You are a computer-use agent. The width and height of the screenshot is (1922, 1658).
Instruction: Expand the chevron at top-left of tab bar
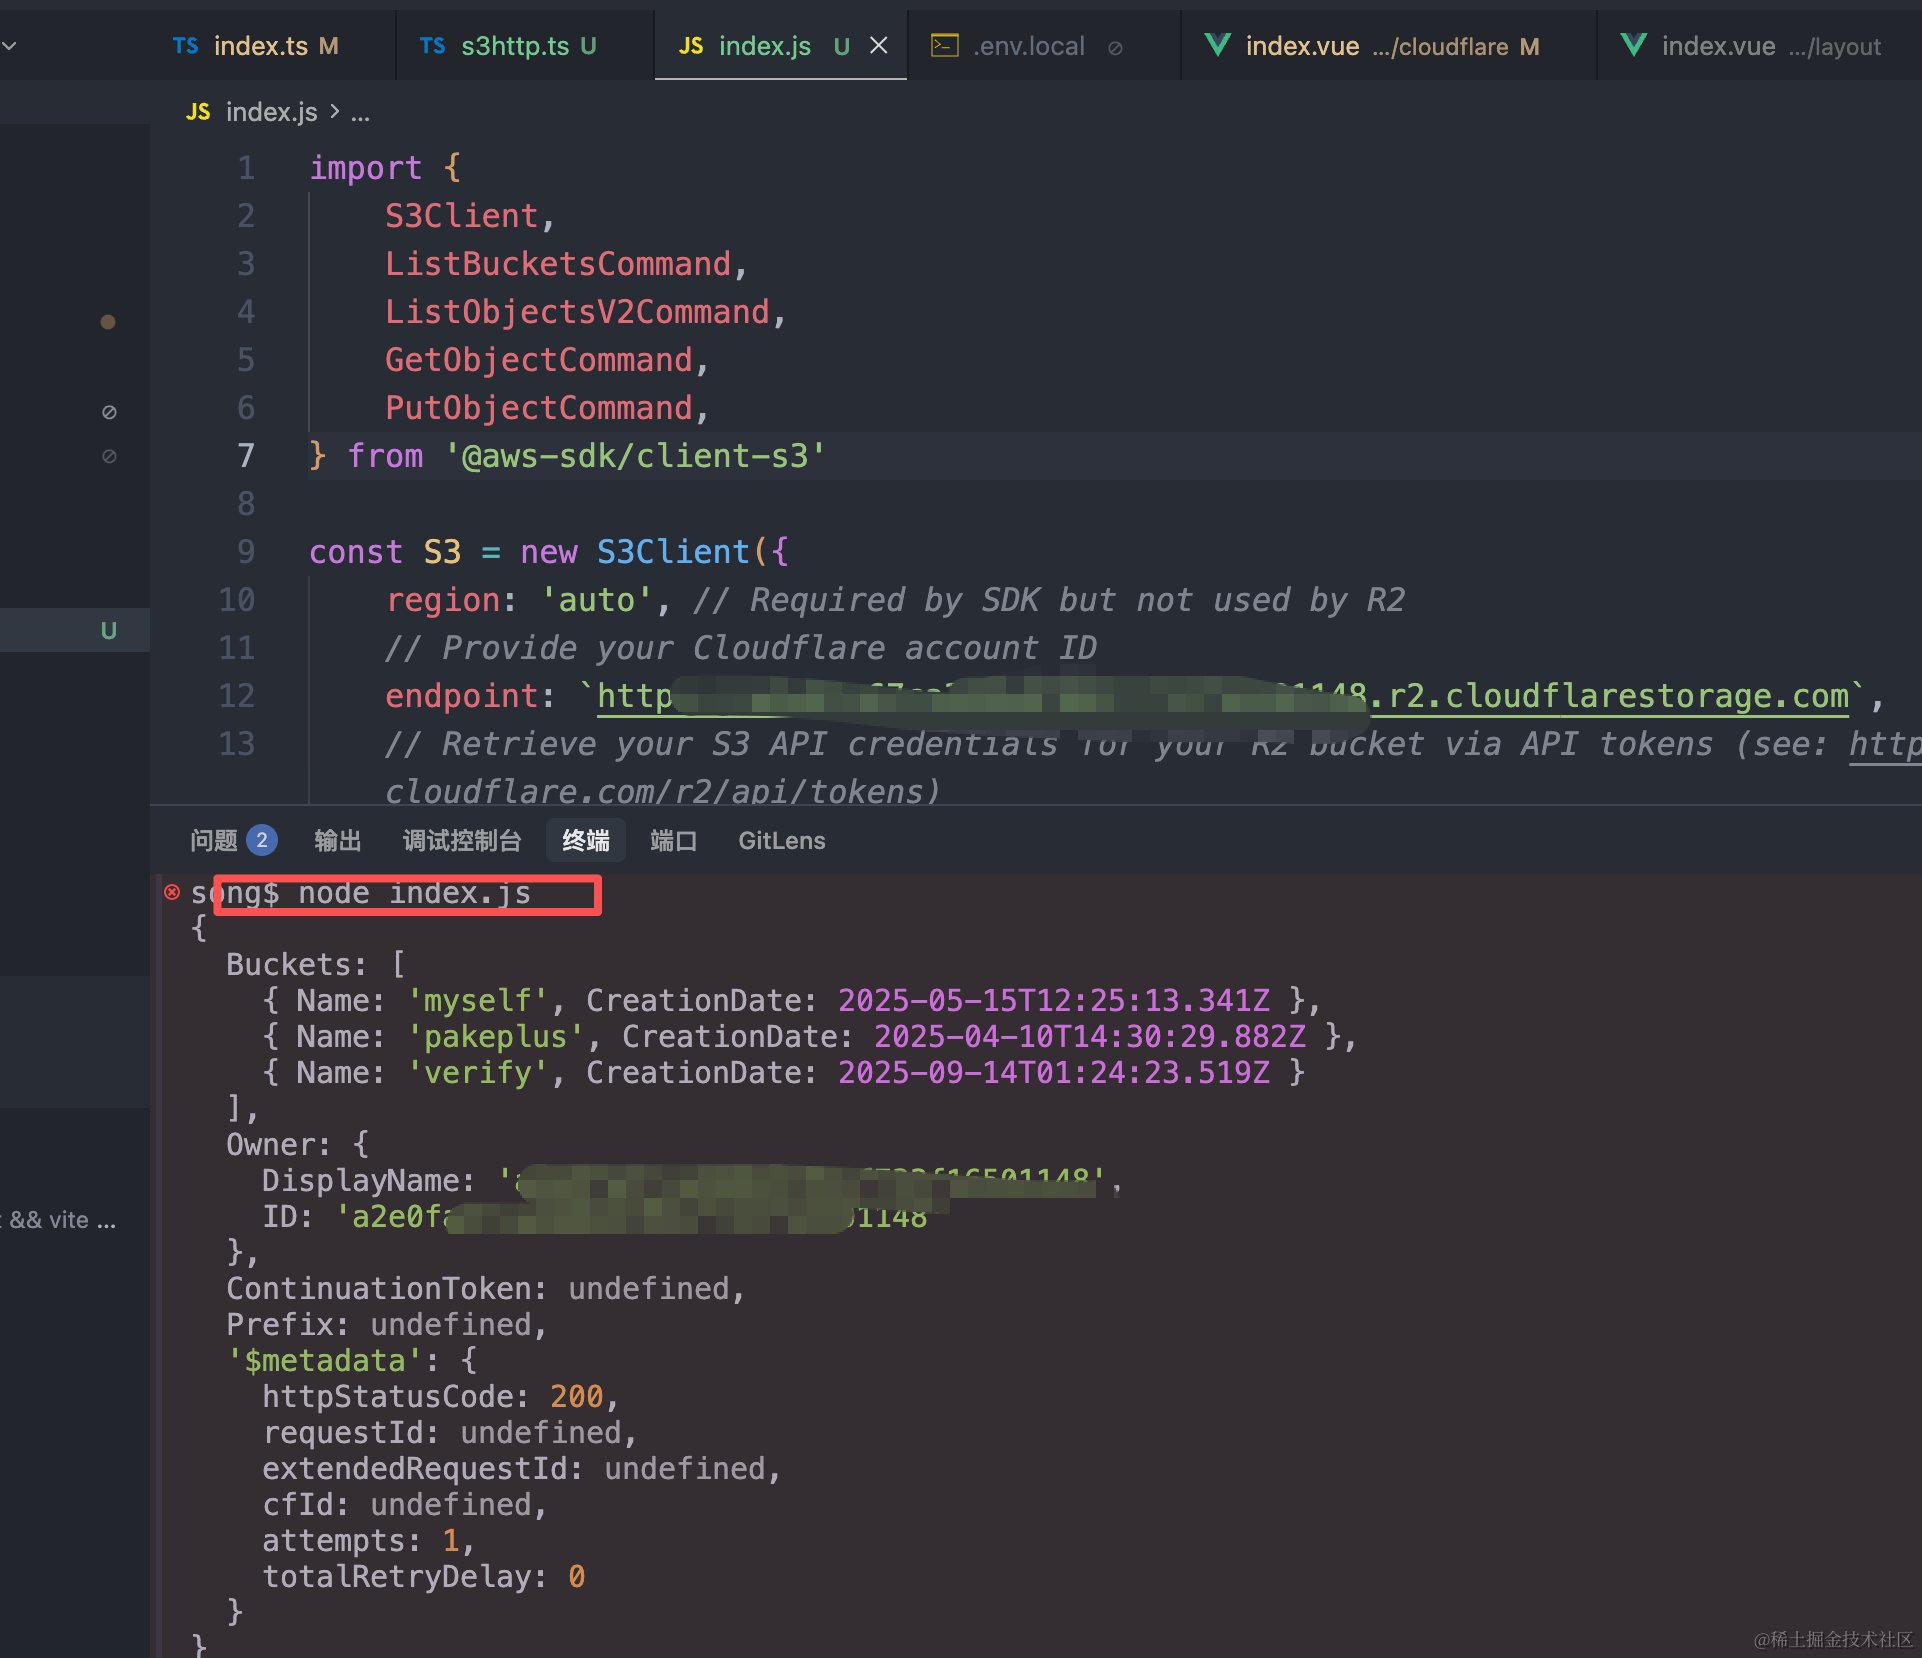tap(9, 46)
